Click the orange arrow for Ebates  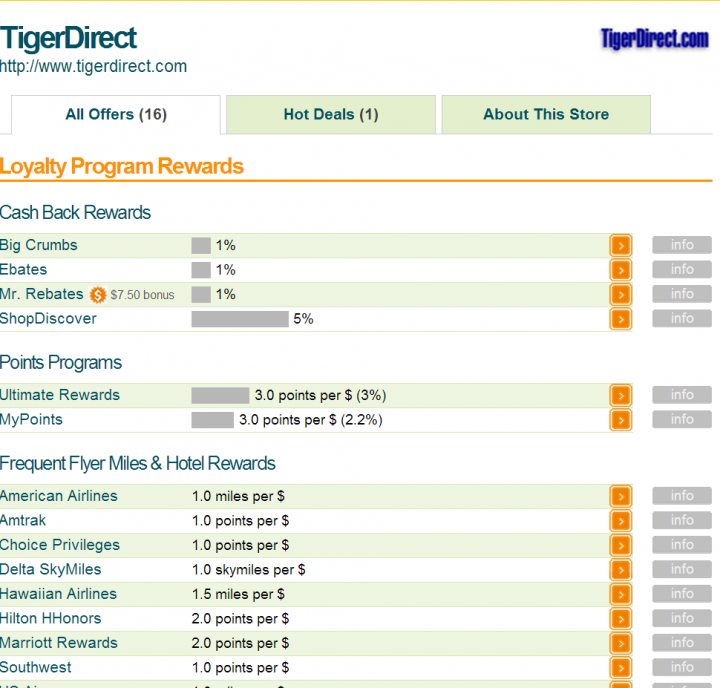click(621, 270)
